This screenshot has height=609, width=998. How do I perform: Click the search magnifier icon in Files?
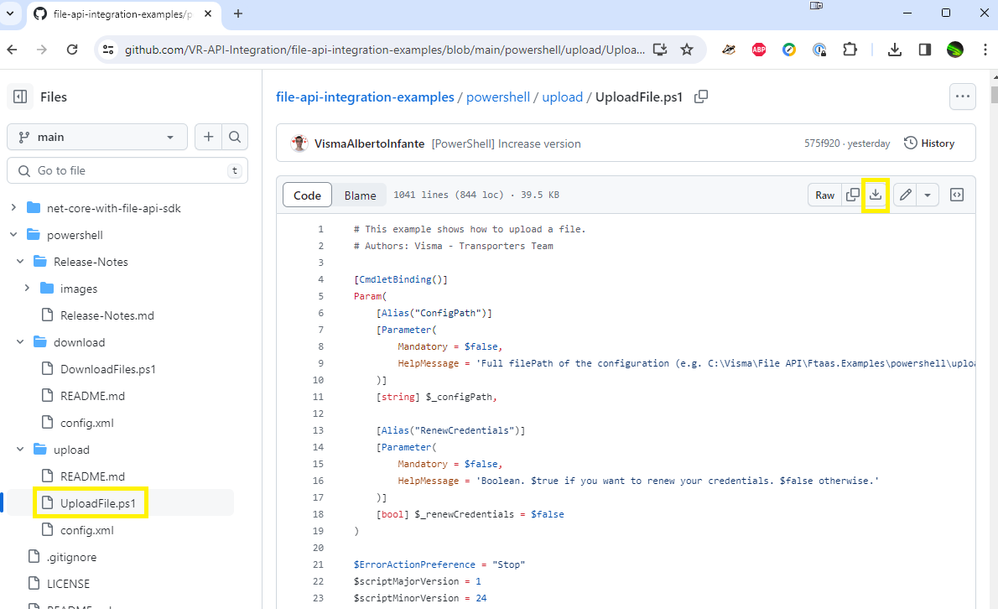pyautogui.click(x=234, y=137)
